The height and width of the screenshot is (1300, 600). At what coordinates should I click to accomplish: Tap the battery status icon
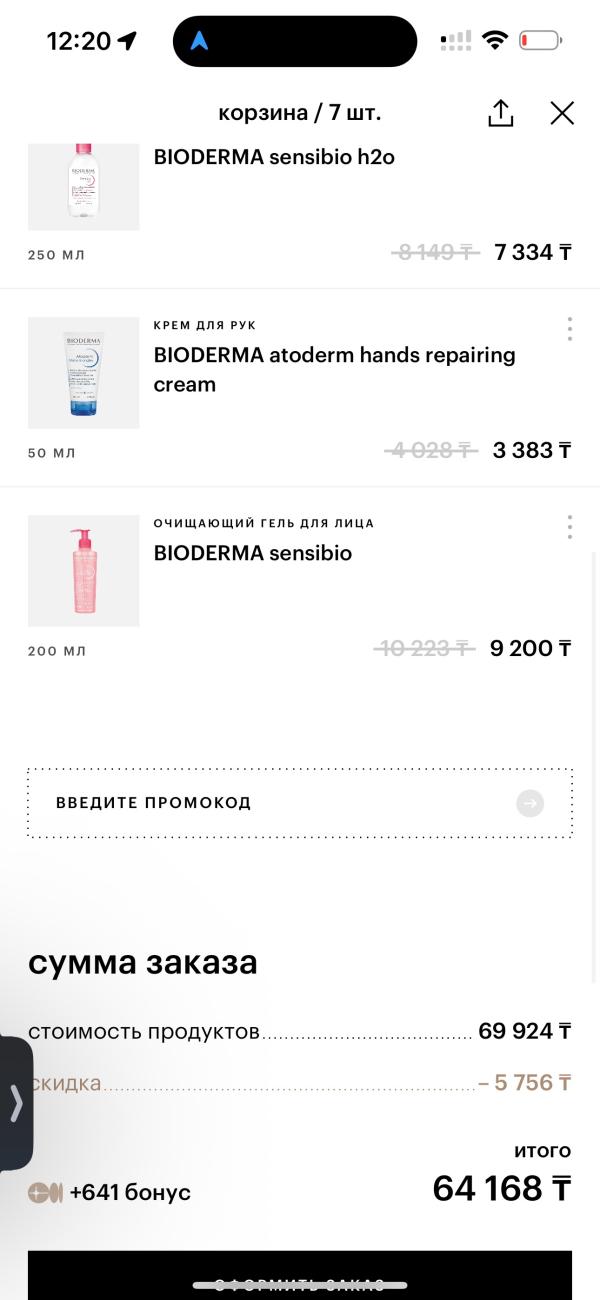click(540, 41)
